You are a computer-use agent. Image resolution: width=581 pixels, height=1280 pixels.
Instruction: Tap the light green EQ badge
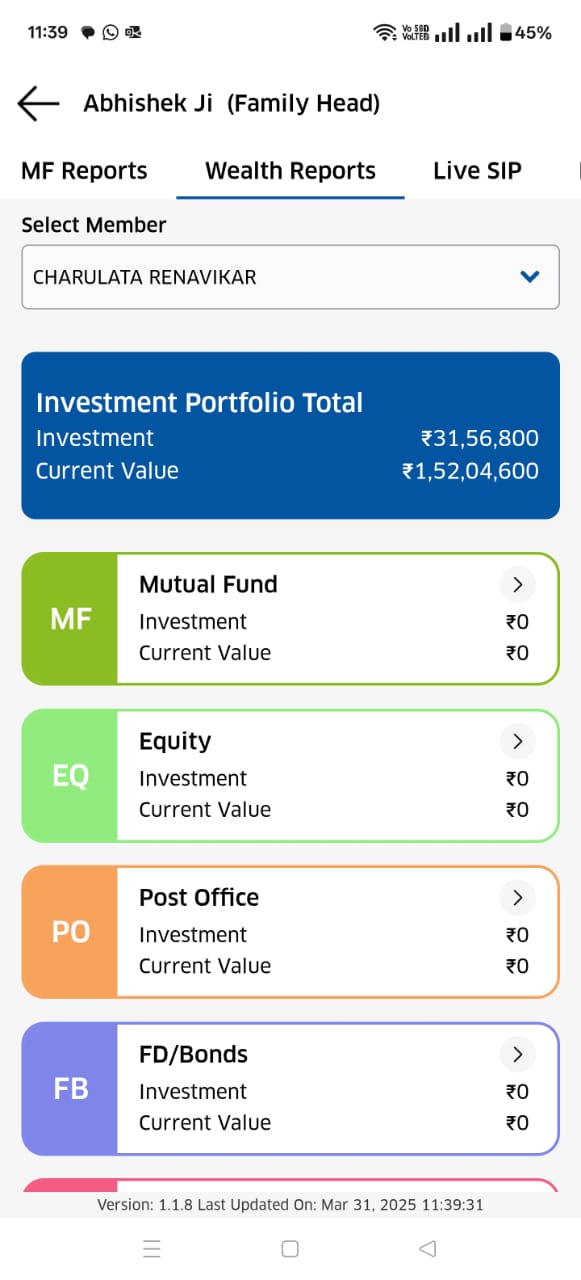click(x=70, y=776)
